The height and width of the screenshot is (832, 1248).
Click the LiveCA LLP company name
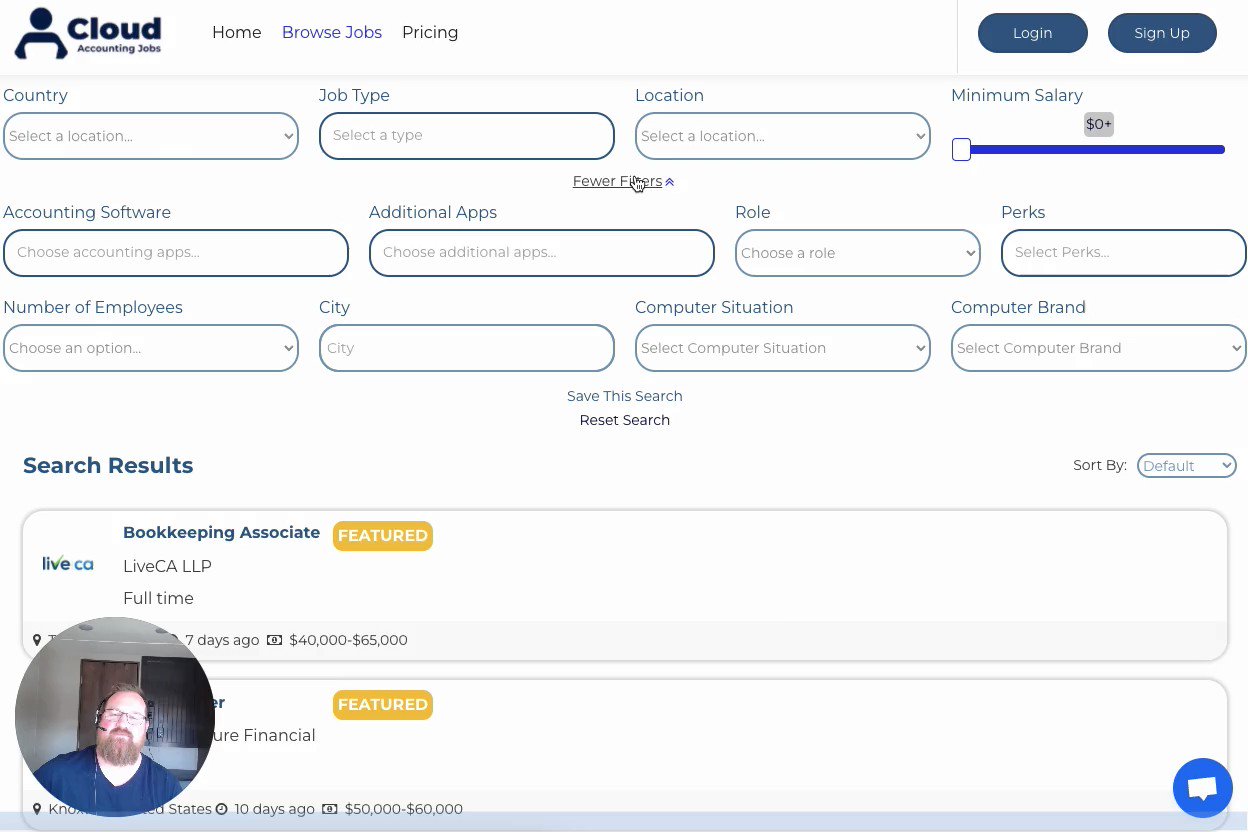pyautogui.click(x=167, y=567)
